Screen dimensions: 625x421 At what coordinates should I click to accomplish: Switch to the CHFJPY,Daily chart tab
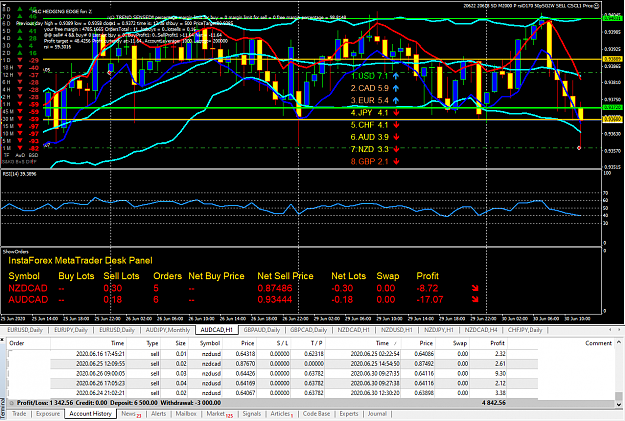pos(525,330)
